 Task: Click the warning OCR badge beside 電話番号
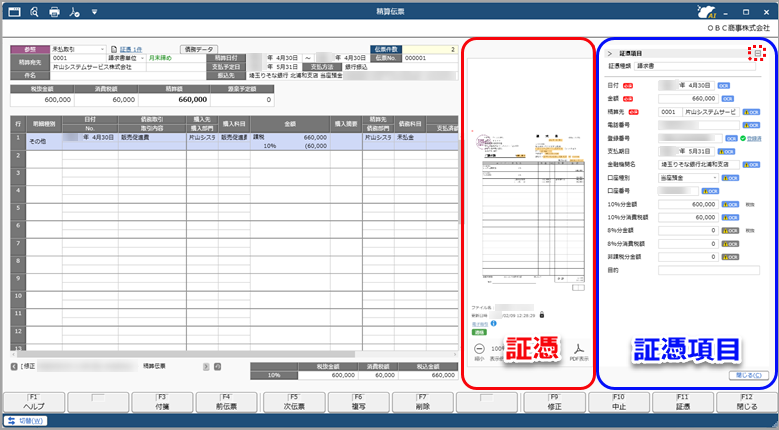[x=751, y=125]
